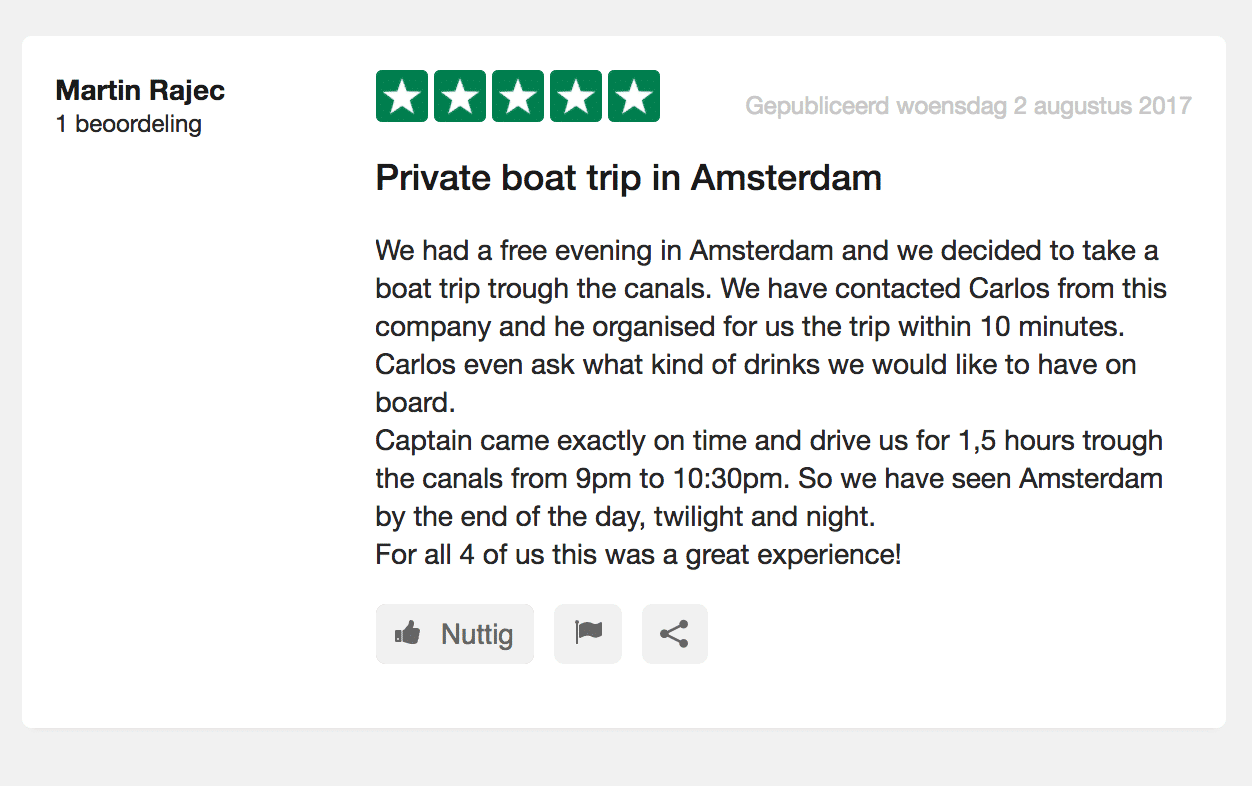Click the line starting "Captain came exactly on time"
Image resolution: width=1252 pixels, height=786 pixels.
(768, 440)
